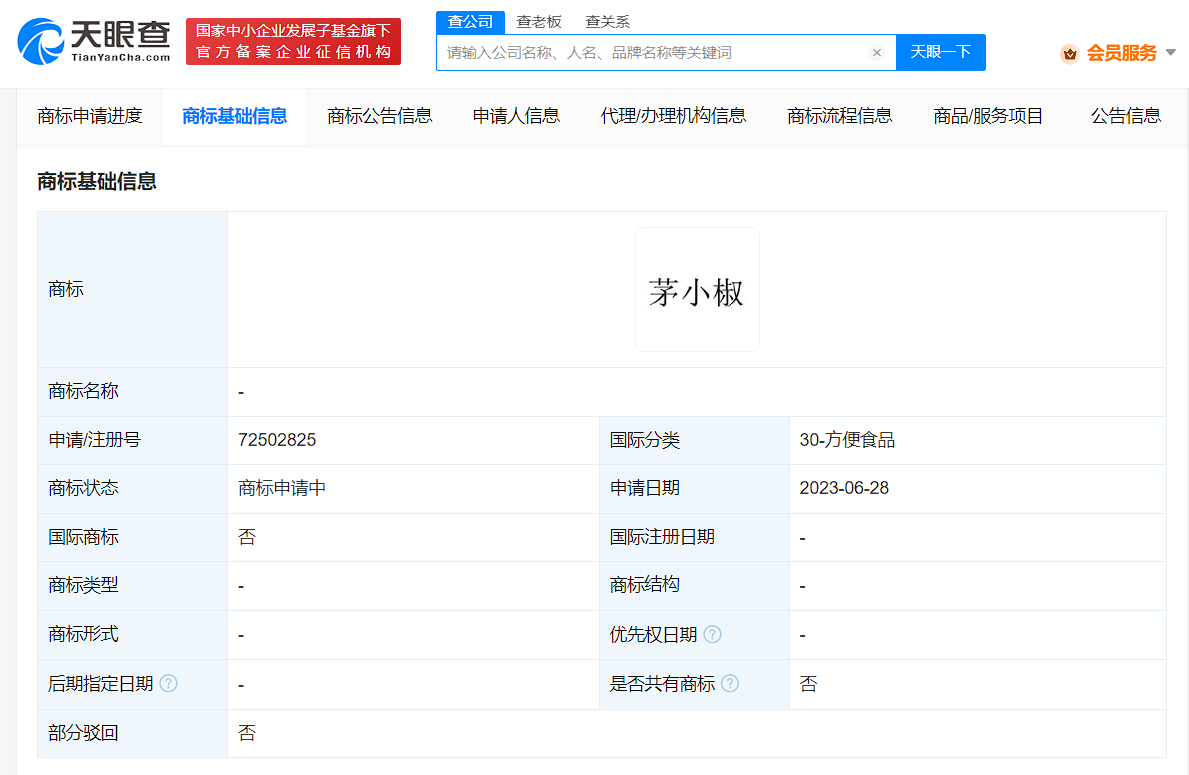
Task: Select the classification 30-方便食品
Action: click(x=847, y=440)
